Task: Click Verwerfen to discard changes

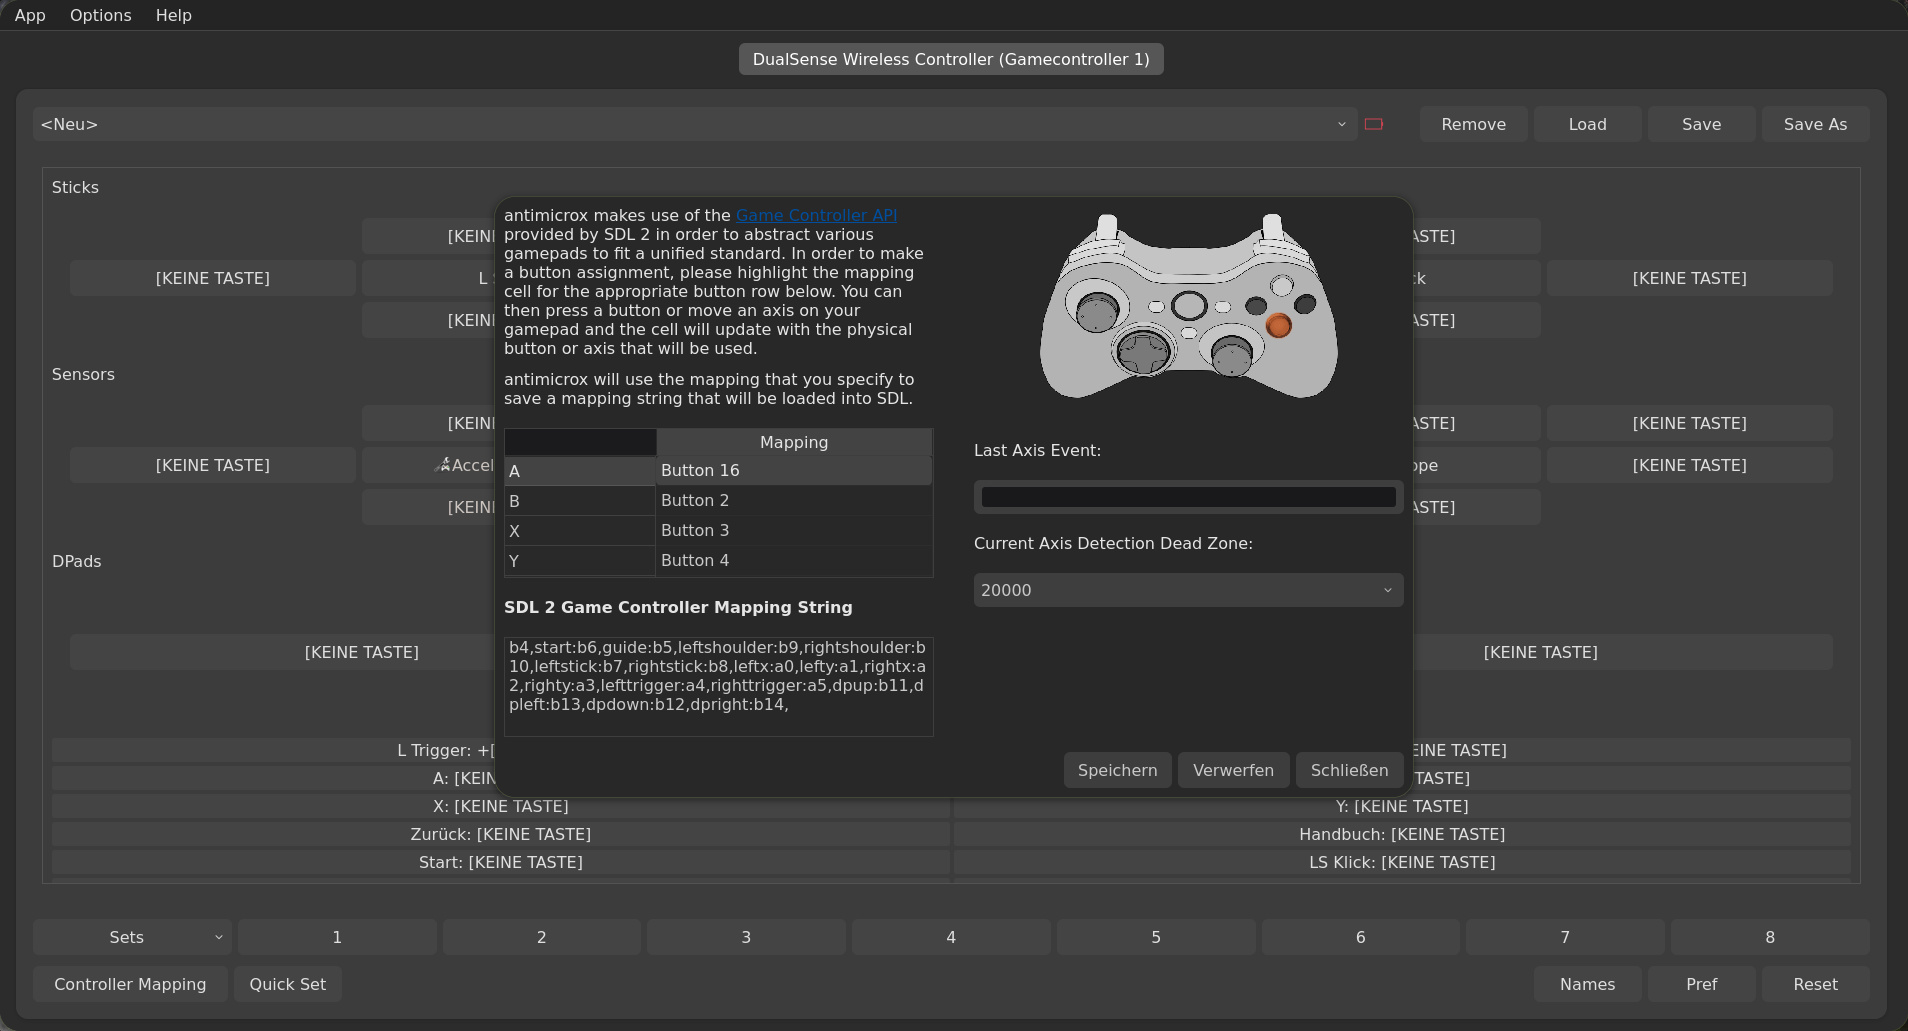Action: pos(1233,770)
